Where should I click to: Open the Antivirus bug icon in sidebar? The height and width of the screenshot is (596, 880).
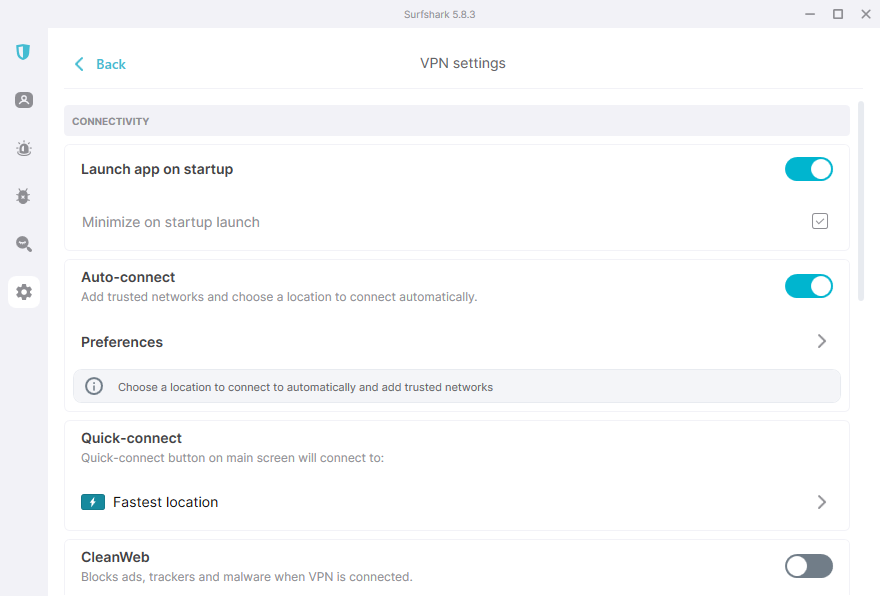(x=24, y=197)
